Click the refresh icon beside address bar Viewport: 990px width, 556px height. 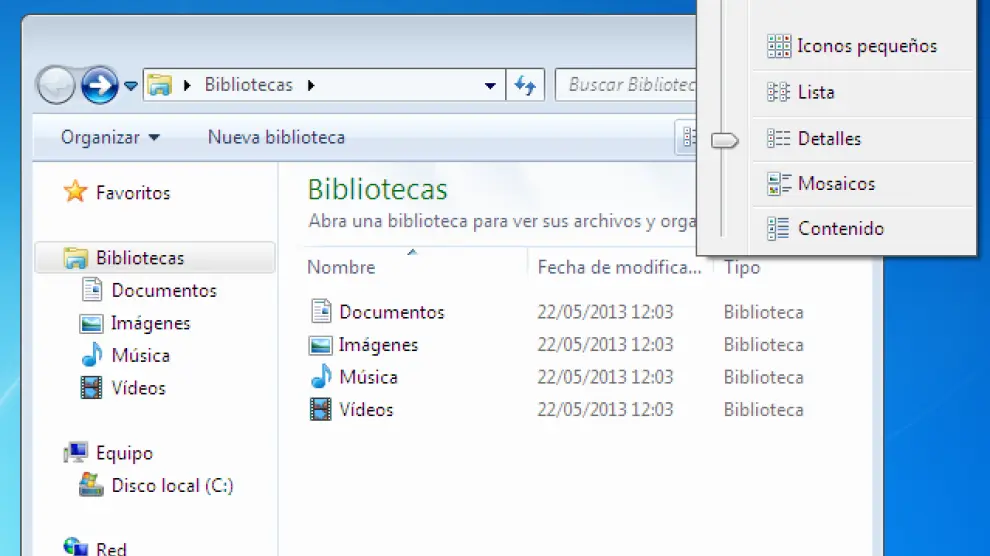pos(525,85)
